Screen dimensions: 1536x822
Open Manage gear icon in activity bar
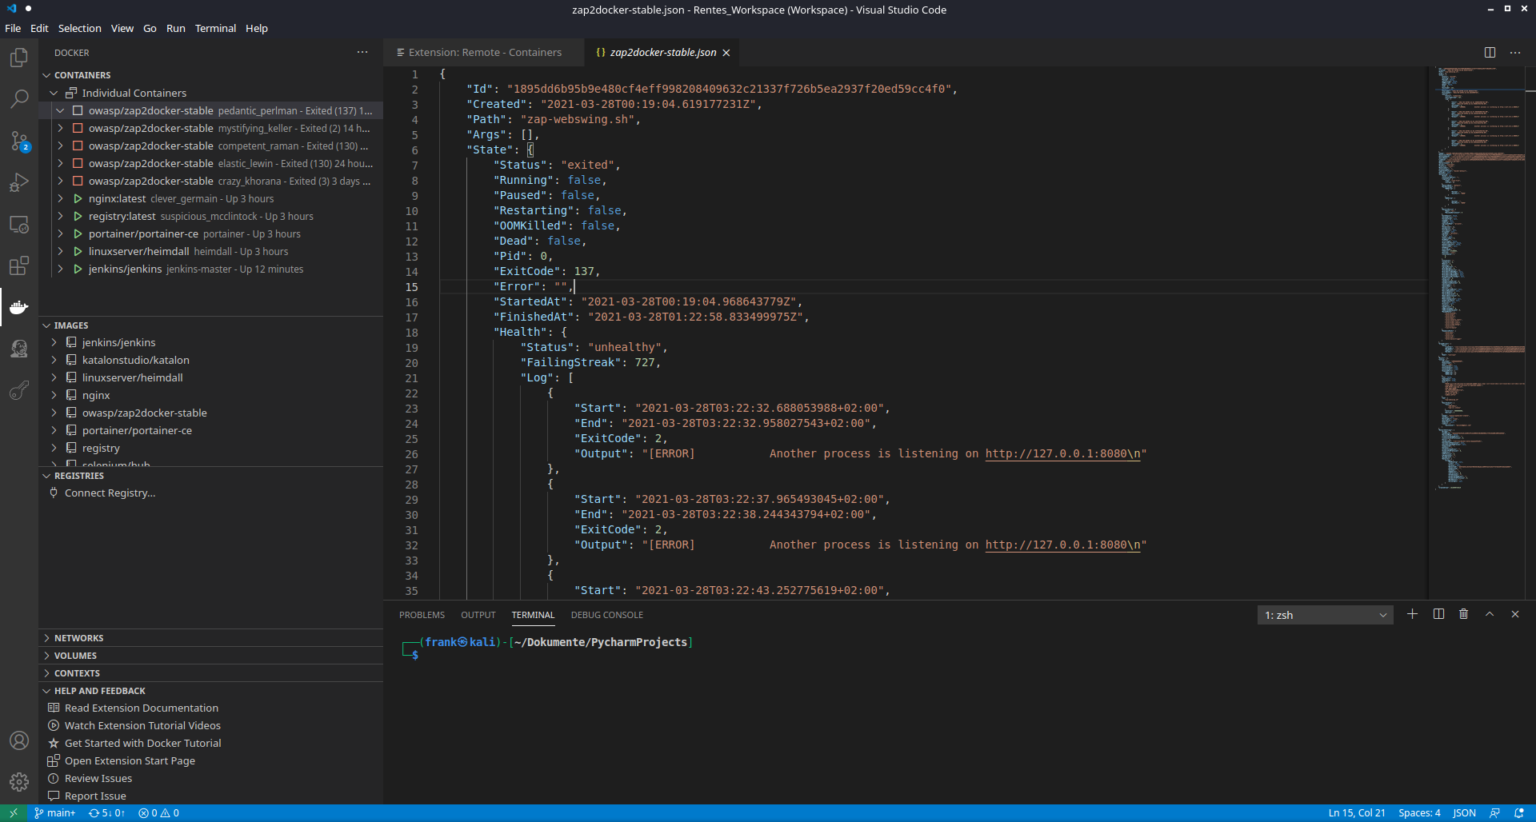tap(19, 782)
